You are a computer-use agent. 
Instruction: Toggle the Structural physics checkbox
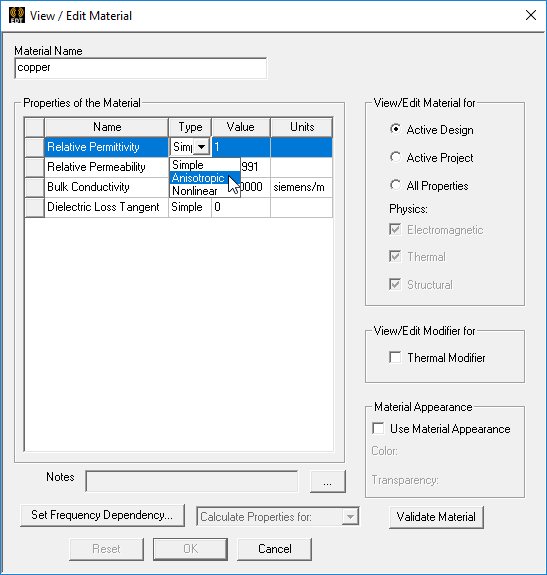click(x=395, y=284)
